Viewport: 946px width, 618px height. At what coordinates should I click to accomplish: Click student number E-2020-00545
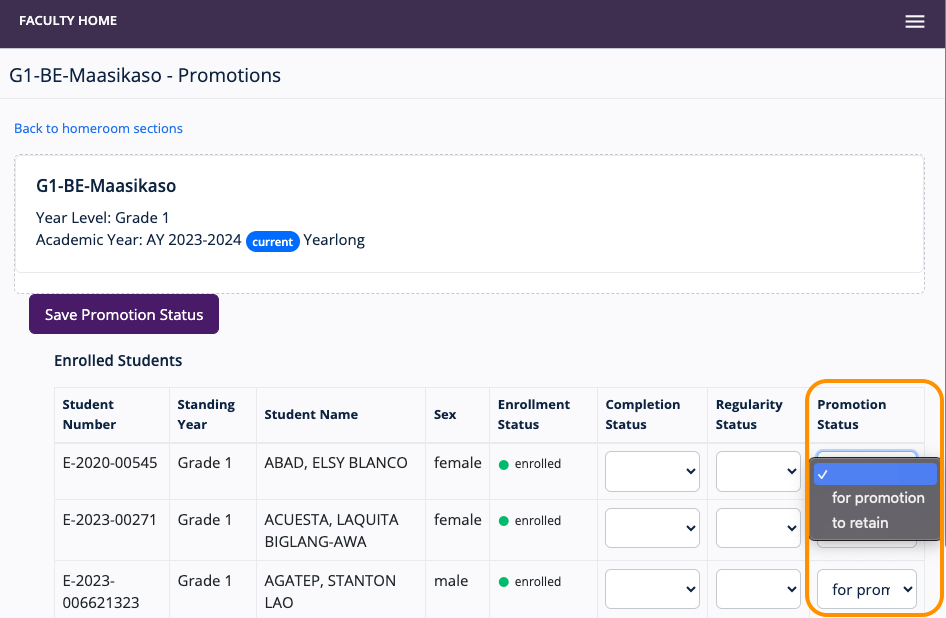110,463
